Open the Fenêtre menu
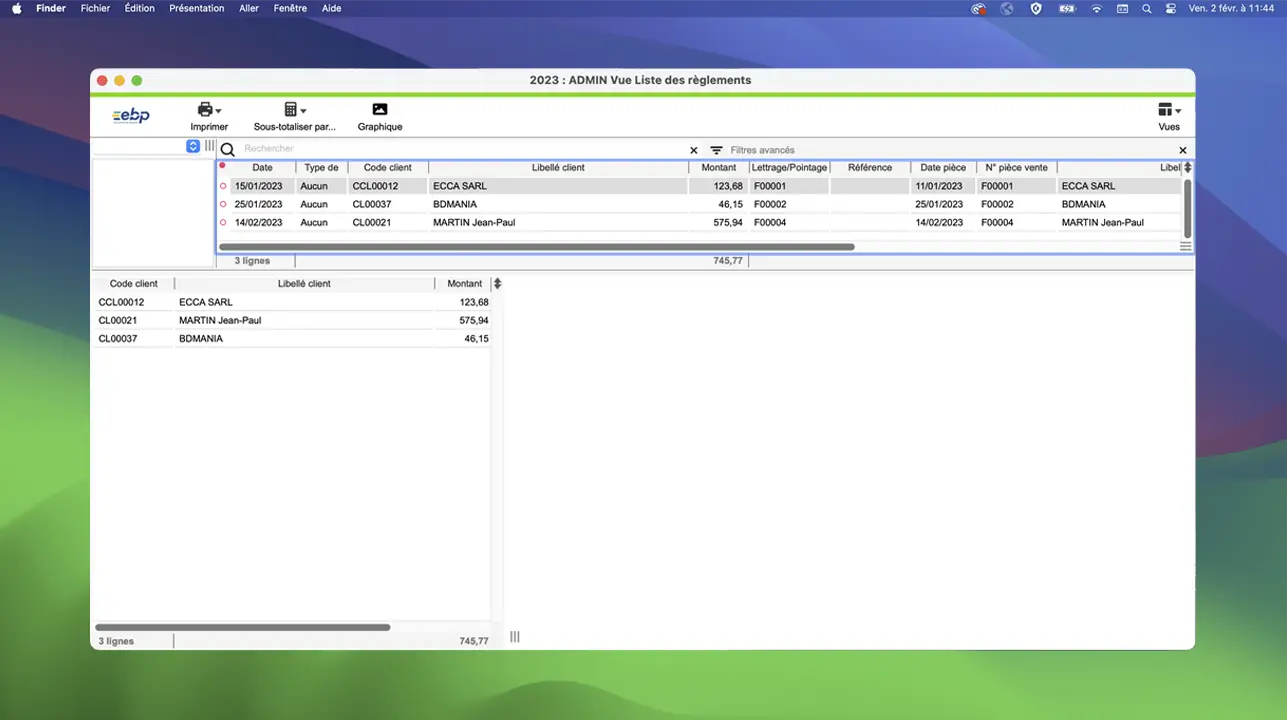Image resolution: width=1287 pixels, height=720 pixels. pos(290,8)
